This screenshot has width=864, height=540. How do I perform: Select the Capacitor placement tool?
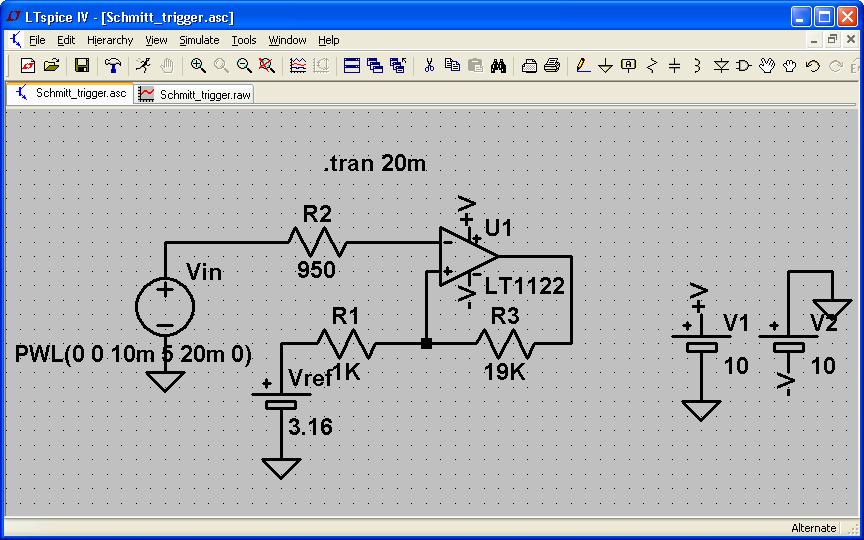coord(674,66)
